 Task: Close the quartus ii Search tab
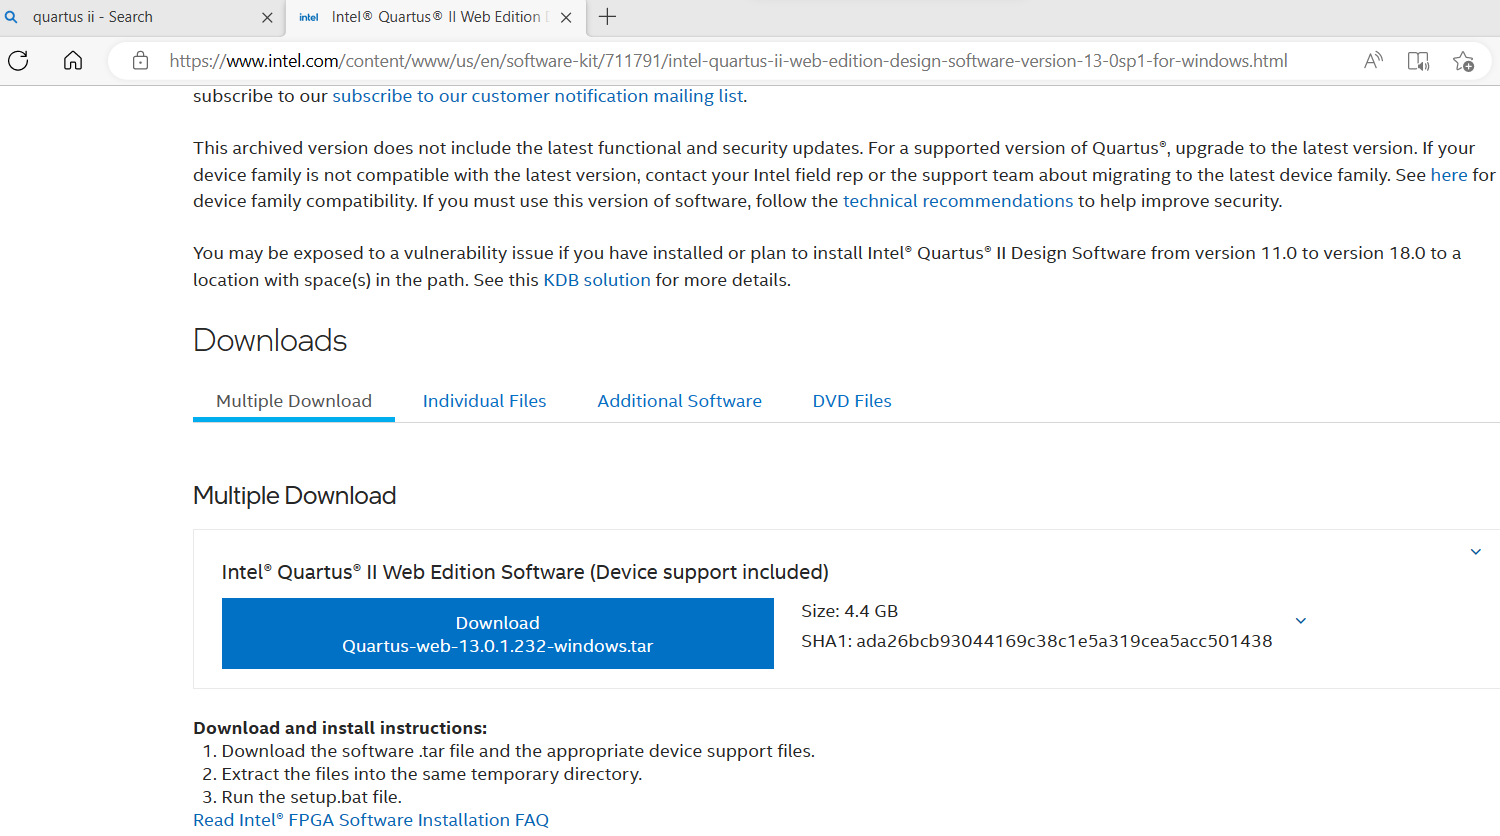(267, 17)
